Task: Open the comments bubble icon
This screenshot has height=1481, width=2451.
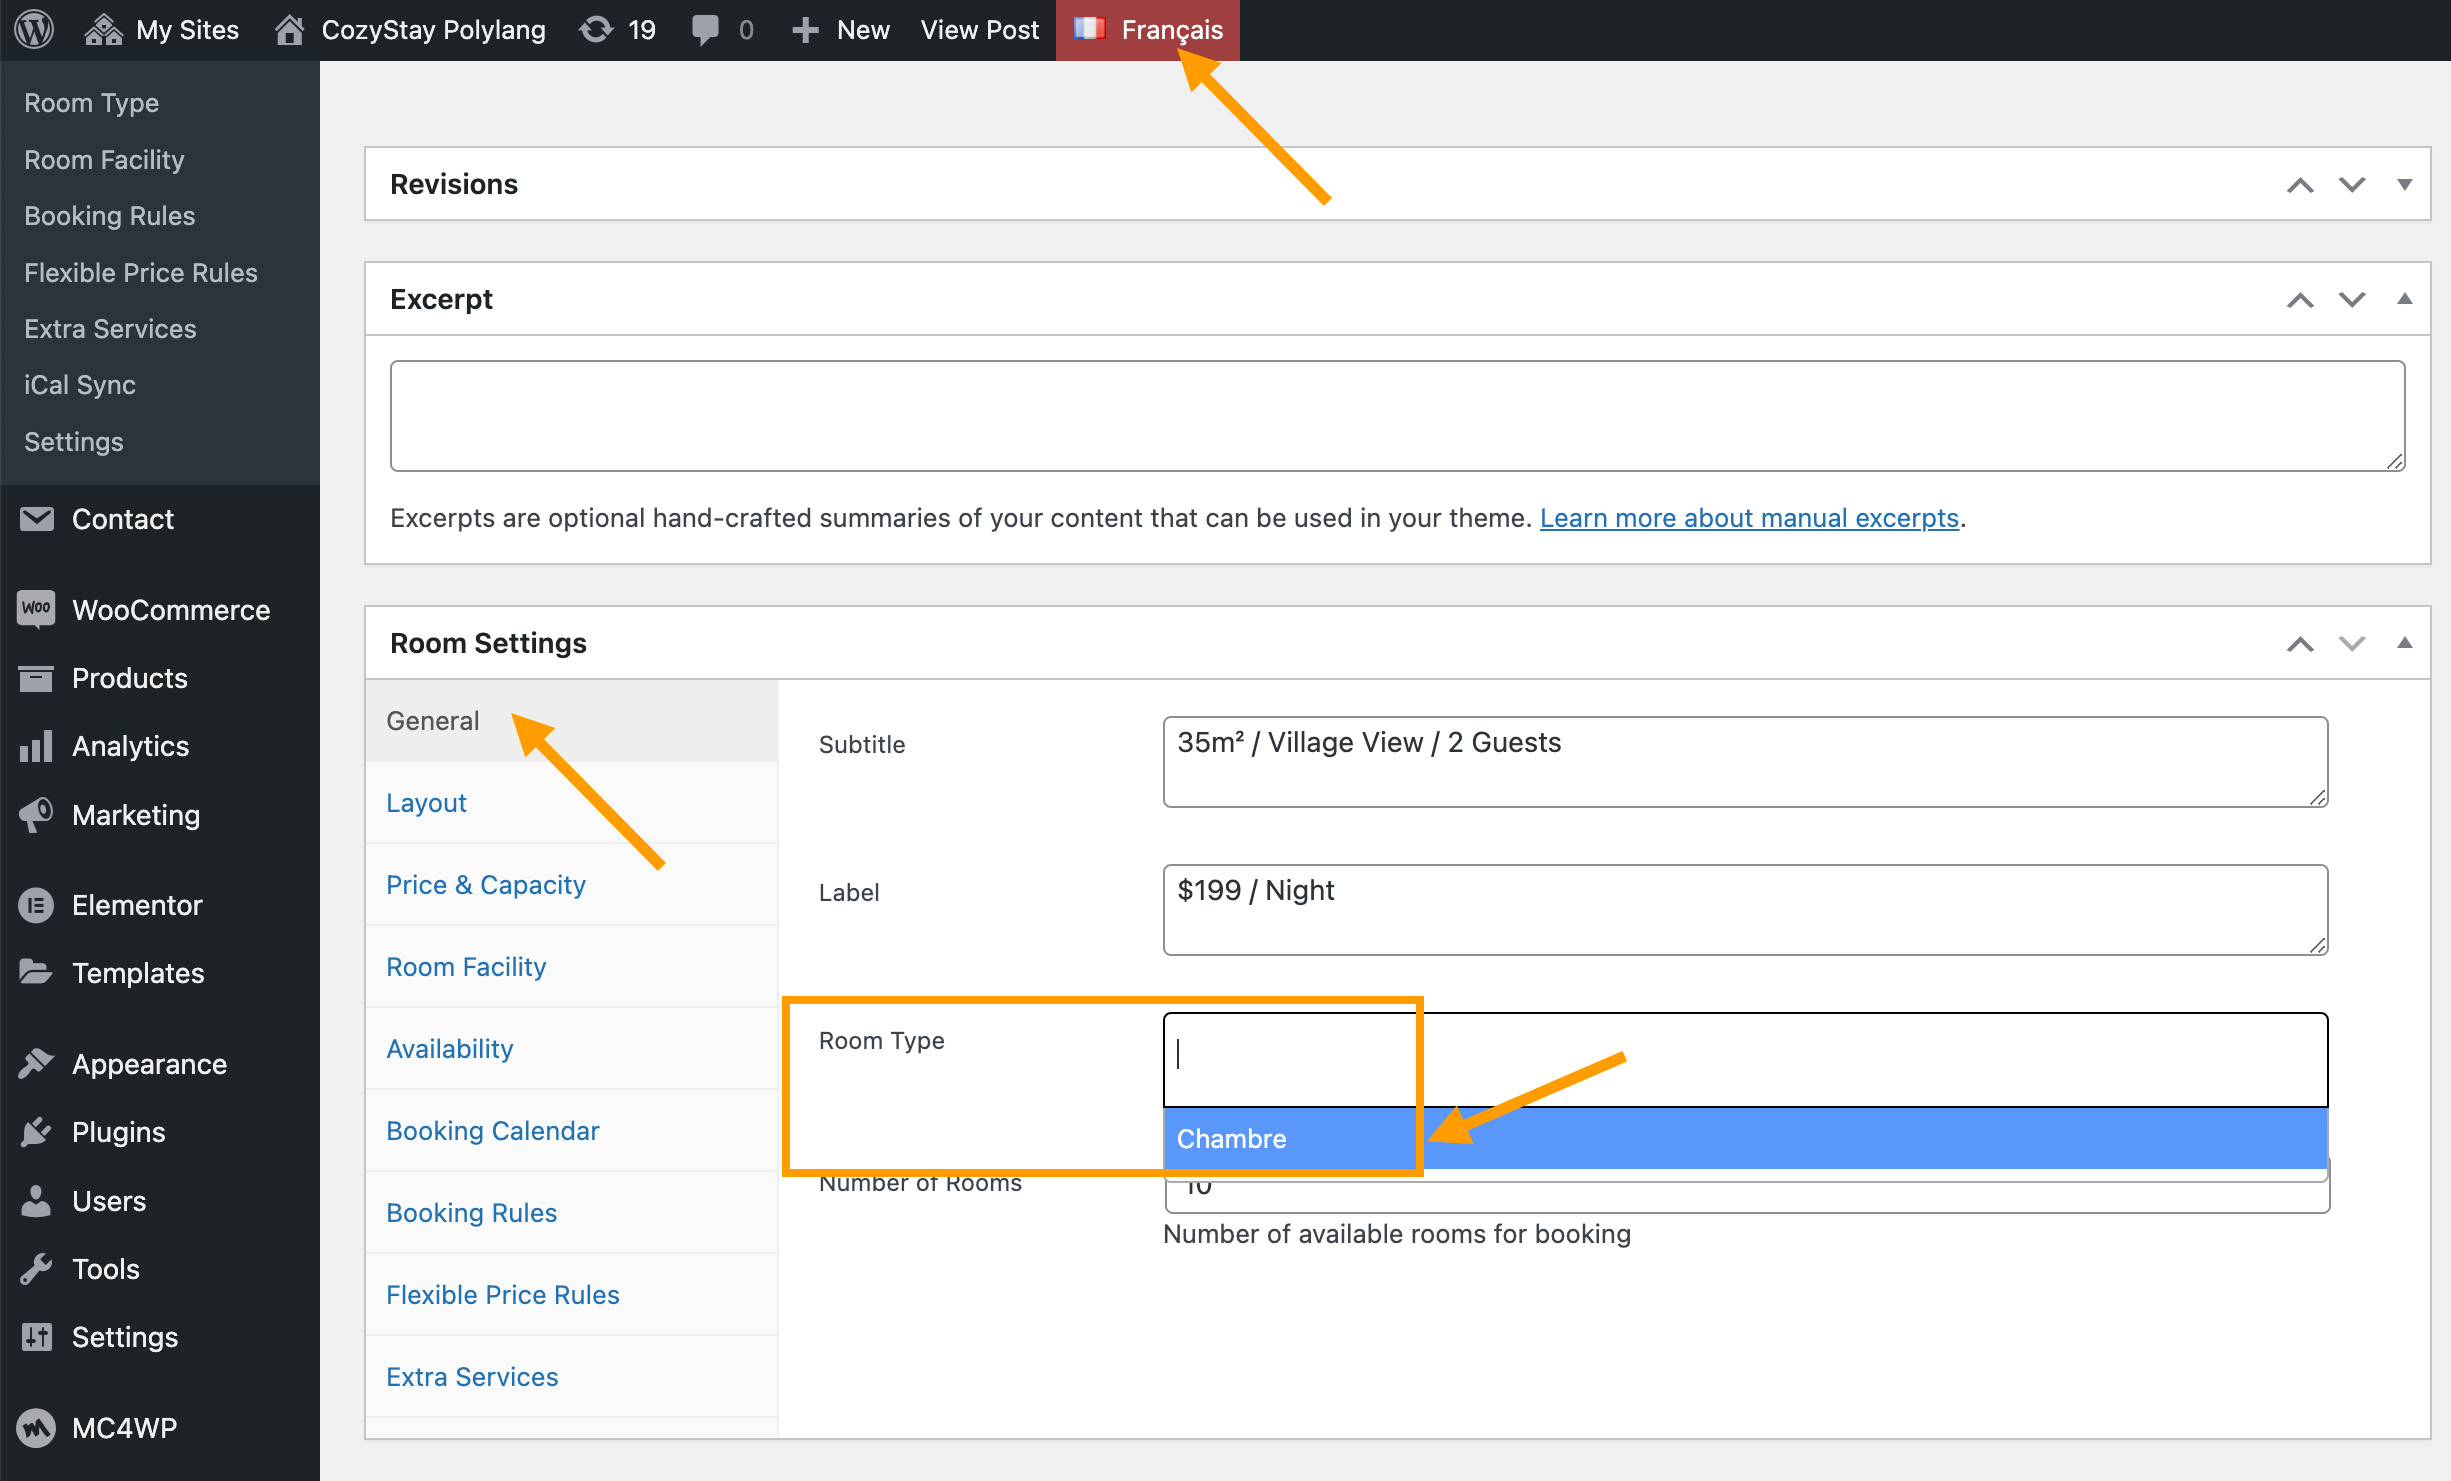Action: point(705,29)
